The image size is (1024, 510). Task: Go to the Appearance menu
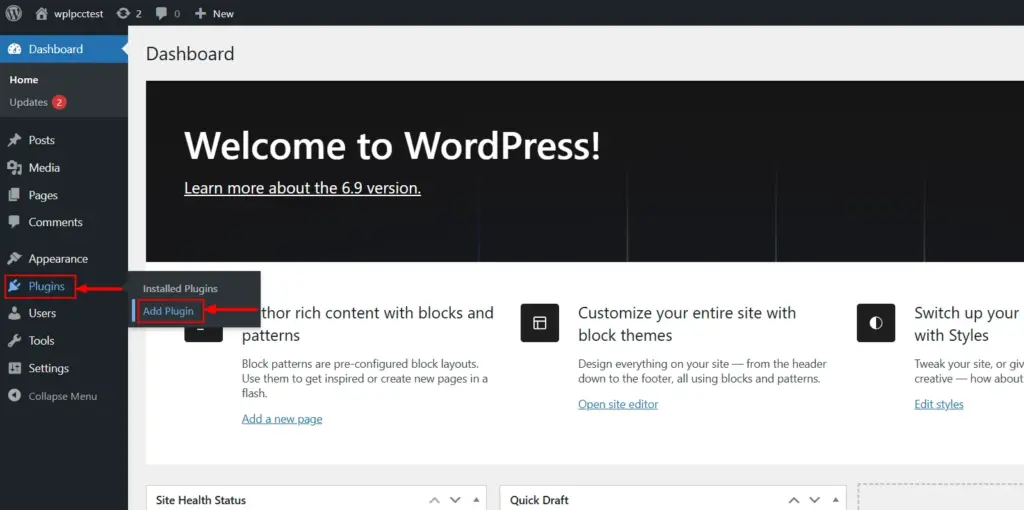58,258
